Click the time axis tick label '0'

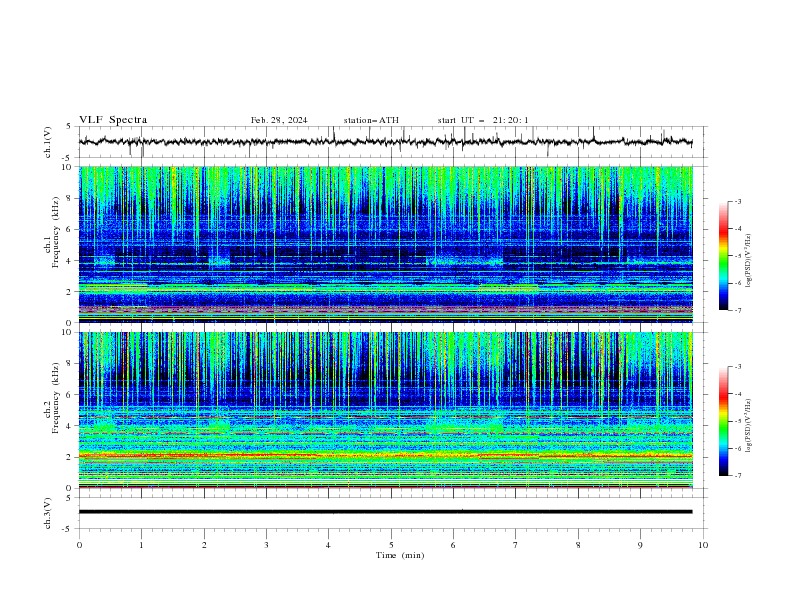tap(79, 545)
